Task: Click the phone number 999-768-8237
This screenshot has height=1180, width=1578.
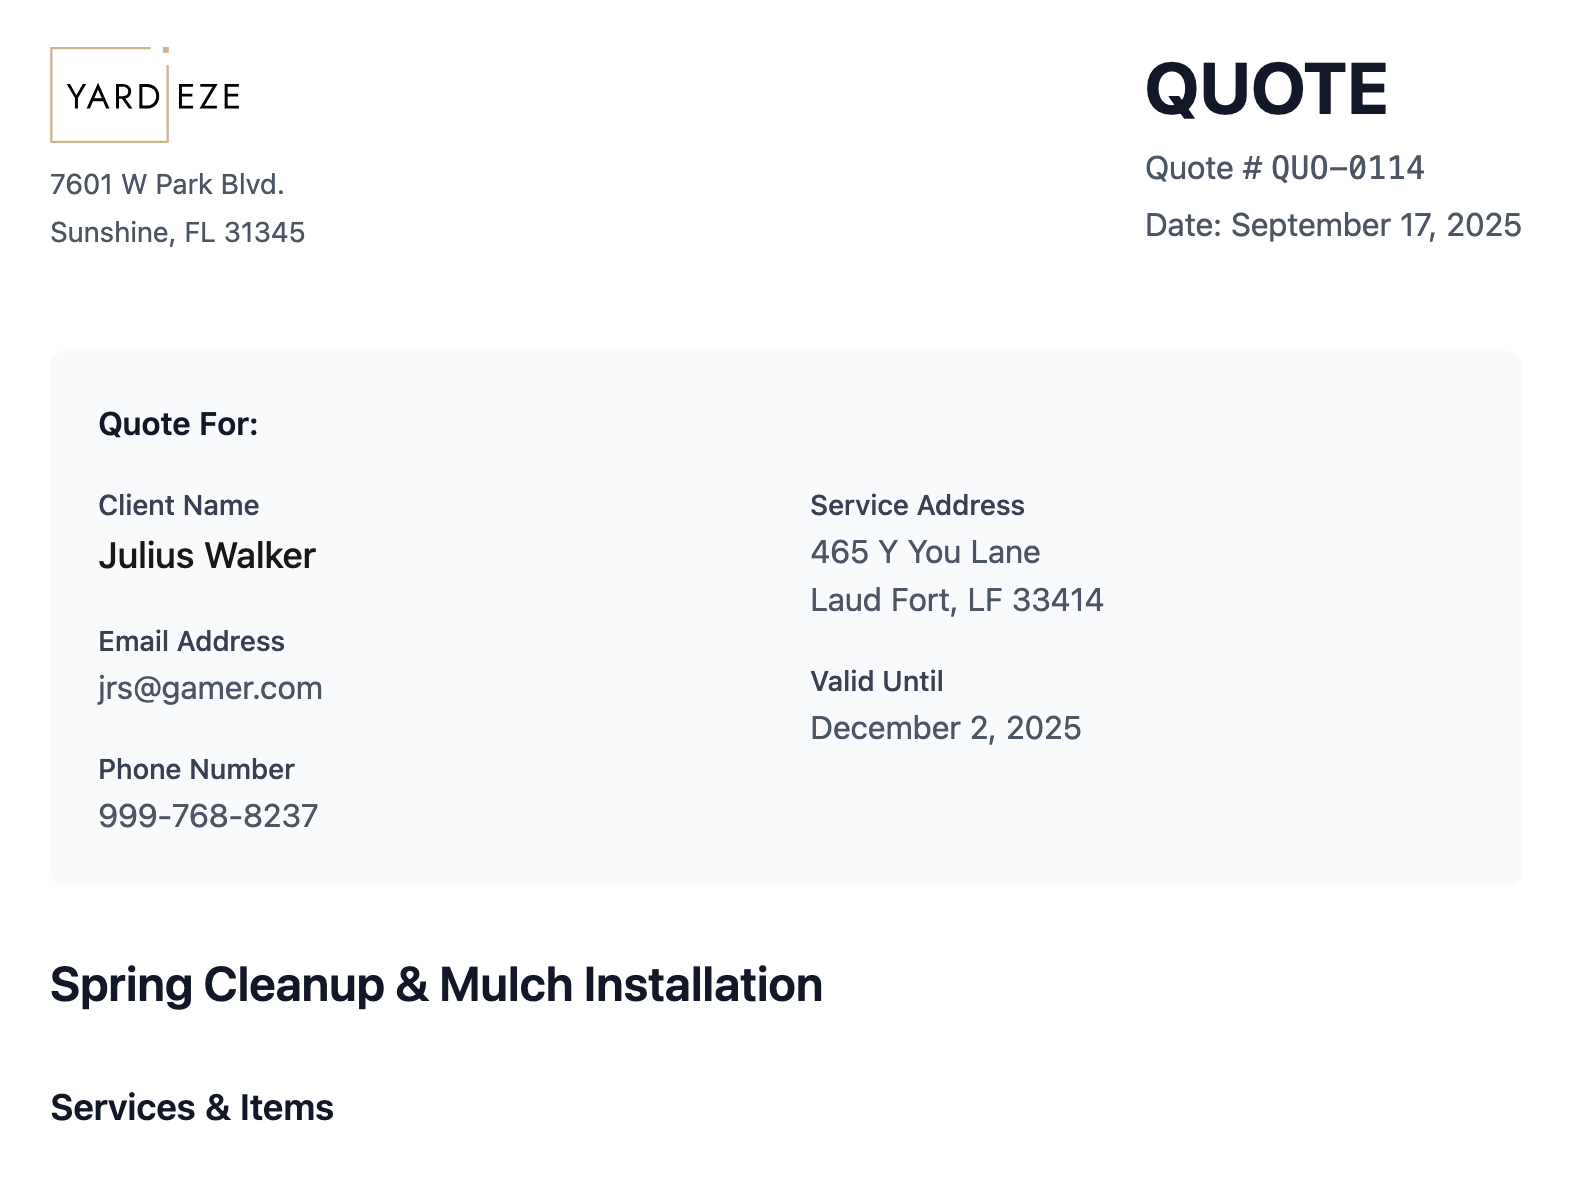Action: coord(208,816)
